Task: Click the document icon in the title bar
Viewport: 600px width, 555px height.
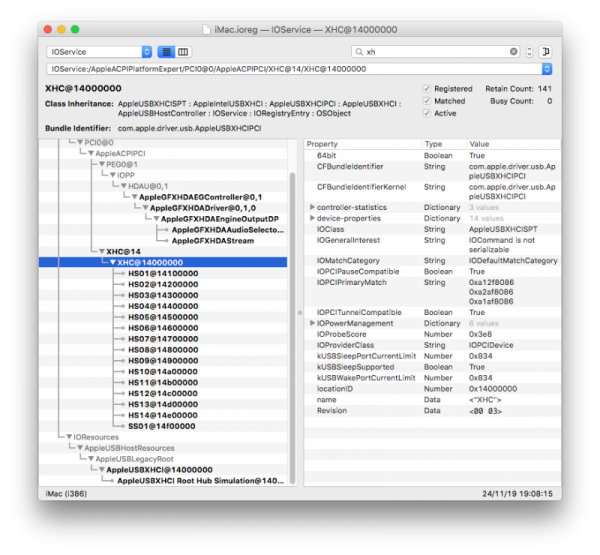Action: coord(206,29)
